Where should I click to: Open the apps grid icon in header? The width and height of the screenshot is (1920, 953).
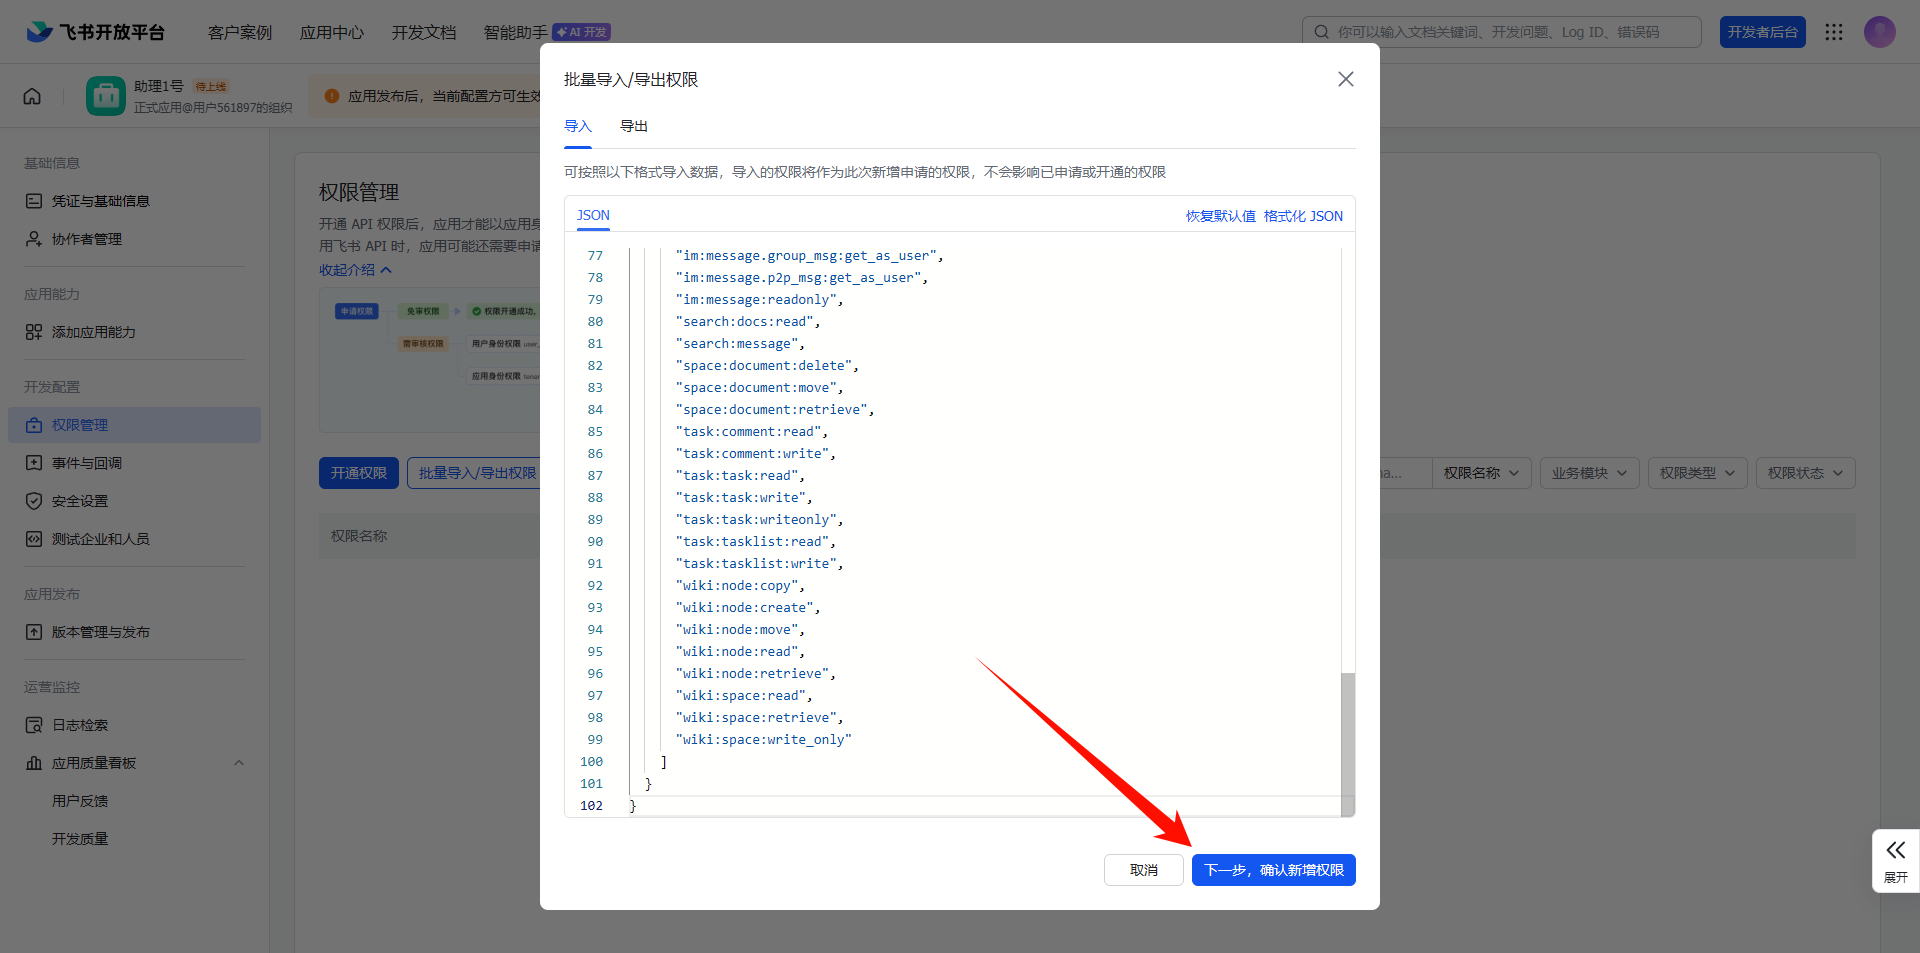click(x=1833, y=32)
